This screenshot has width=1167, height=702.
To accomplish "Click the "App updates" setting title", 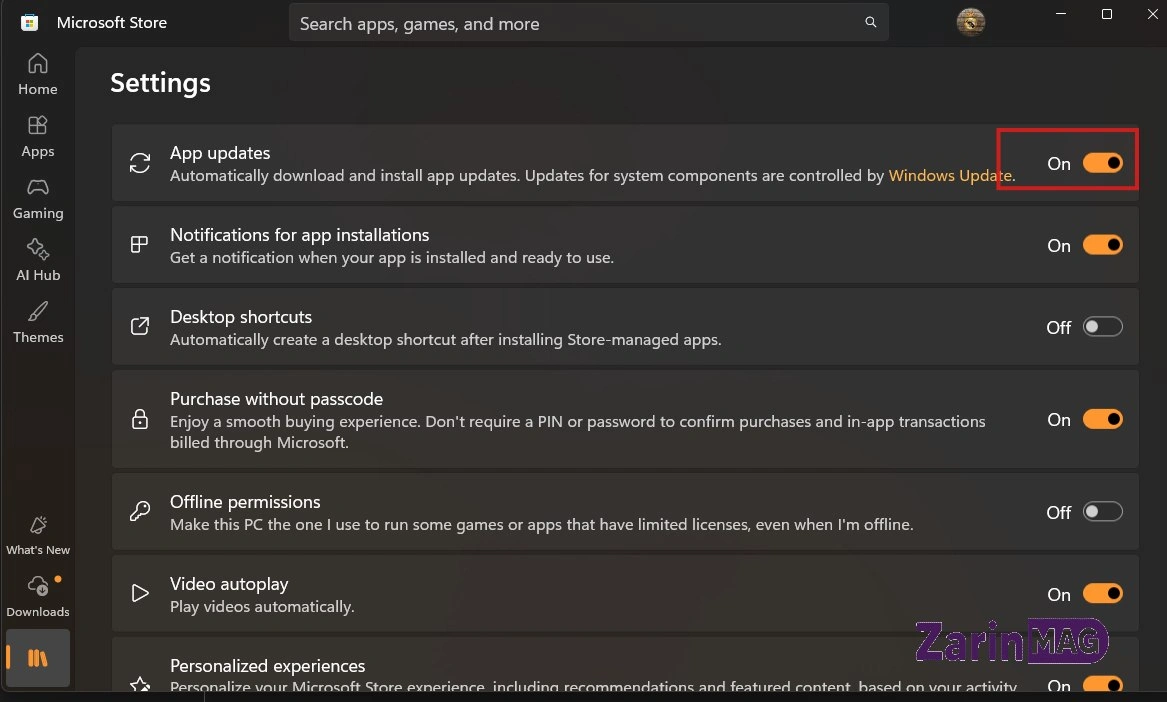I will [x=220, y=153].
